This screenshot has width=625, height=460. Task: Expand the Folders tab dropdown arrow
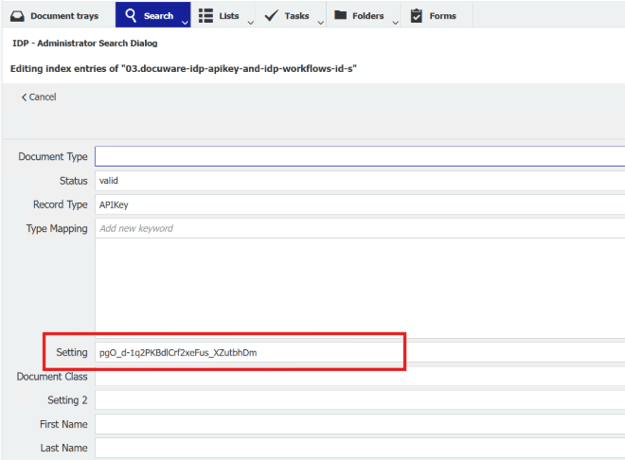[394, 21]
